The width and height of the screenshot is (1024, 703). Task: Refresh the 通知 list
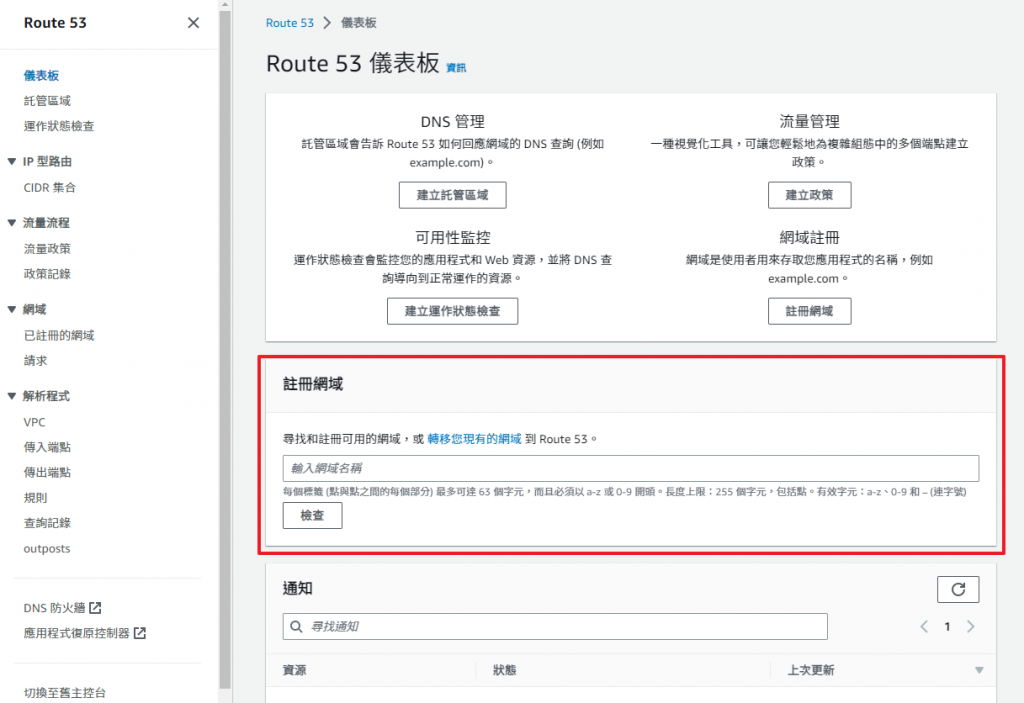coord(958,589)
